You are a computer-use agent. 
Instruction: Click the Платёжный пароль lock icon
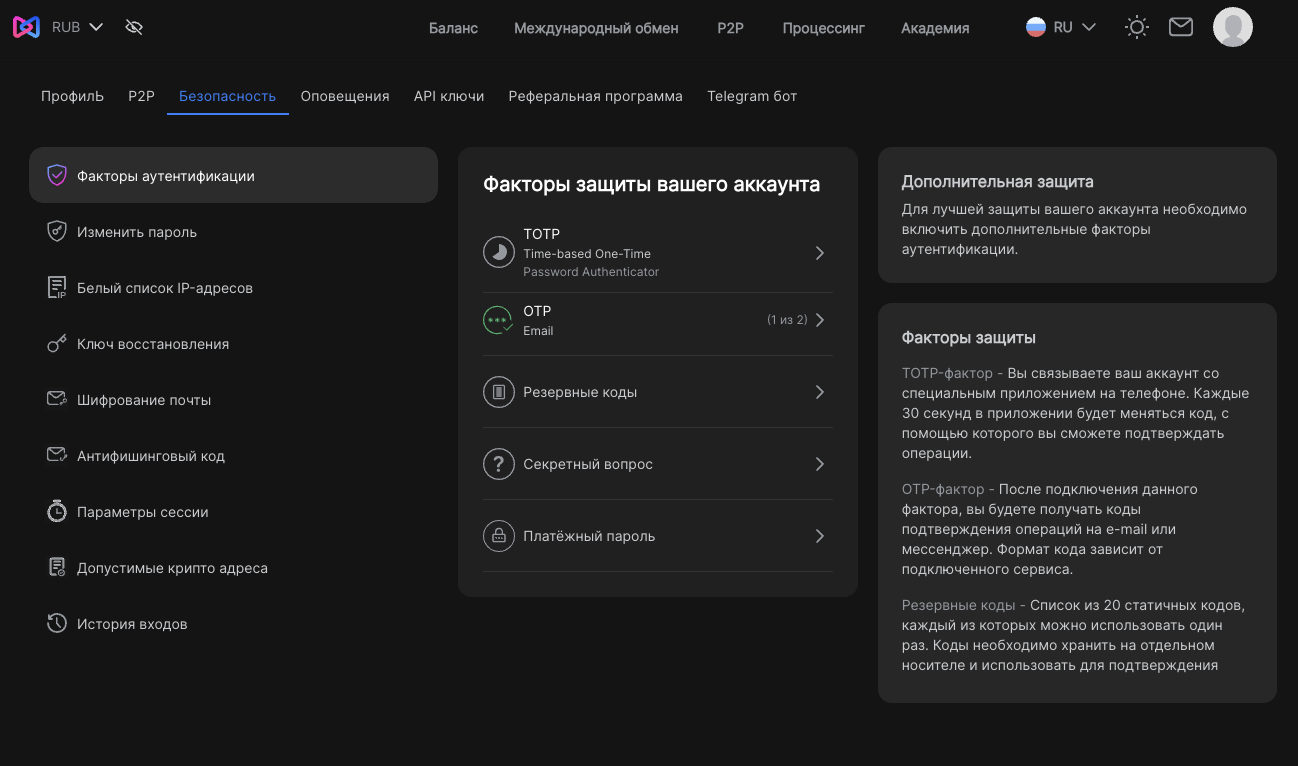click(x=499, y=536)
